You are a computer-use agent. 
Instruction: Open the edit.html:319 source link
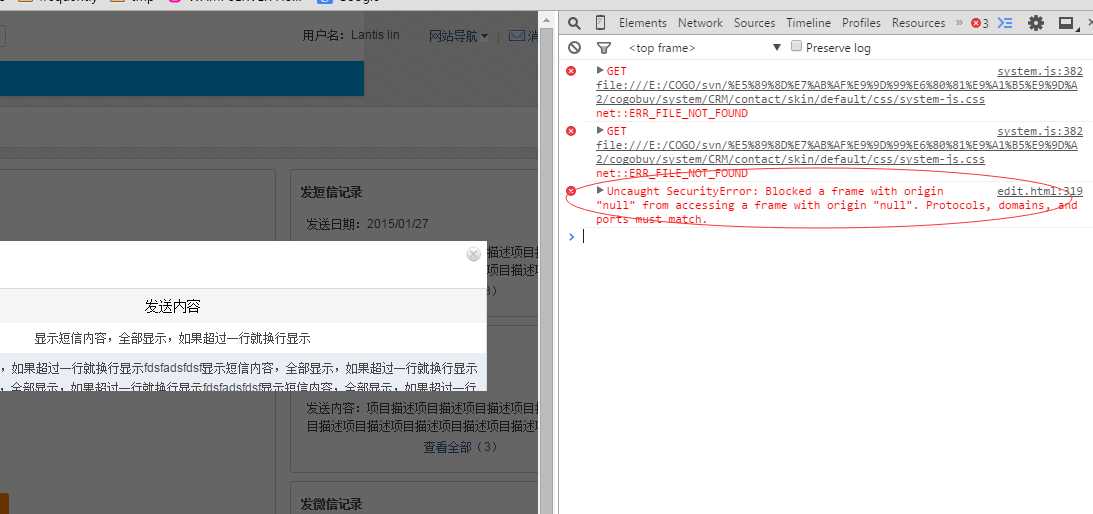[x=1039, y=190]
